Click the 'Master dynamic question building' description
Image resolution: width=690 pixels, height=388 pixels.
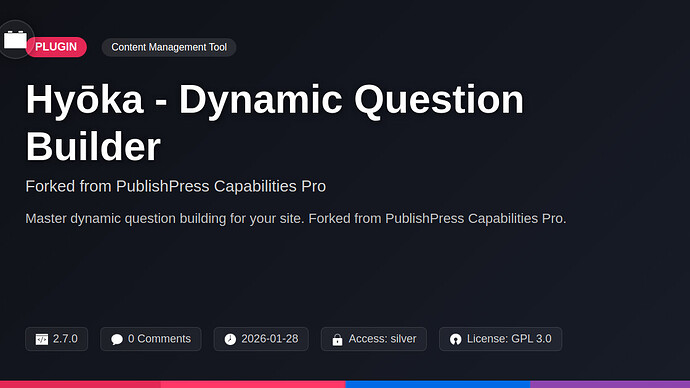pos(296,218)
